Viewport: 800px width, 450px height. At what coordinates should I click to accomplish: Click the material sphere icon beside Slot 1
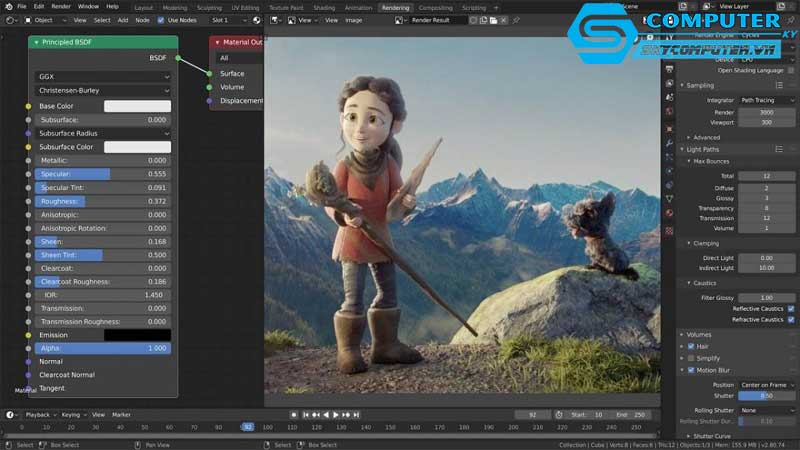tap(255, 20)
